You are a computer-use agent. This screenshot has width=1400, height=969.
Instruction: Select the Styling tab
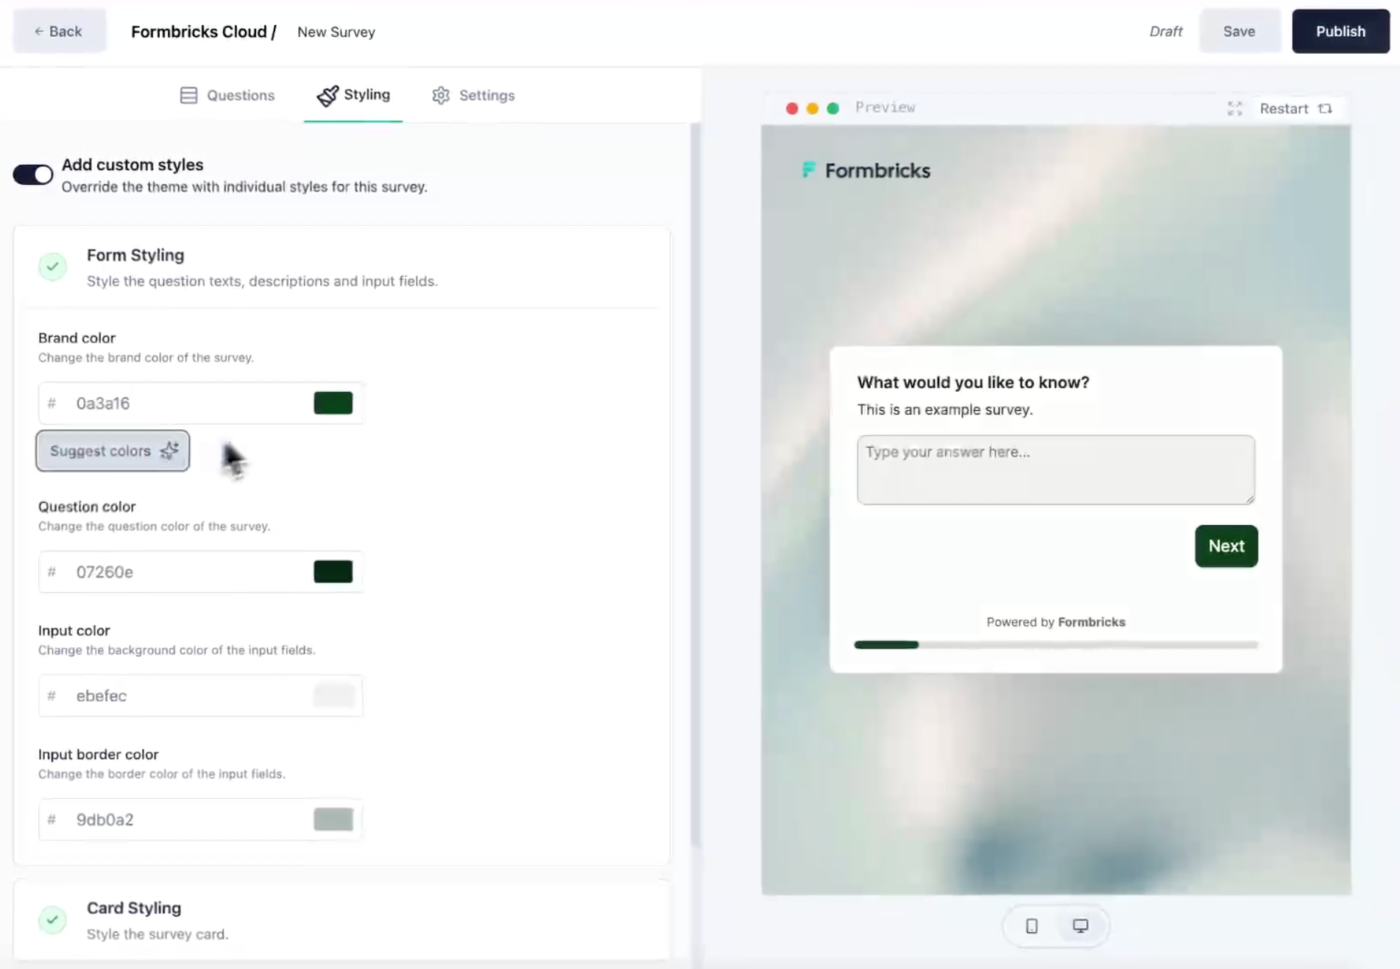coord(353,95)
